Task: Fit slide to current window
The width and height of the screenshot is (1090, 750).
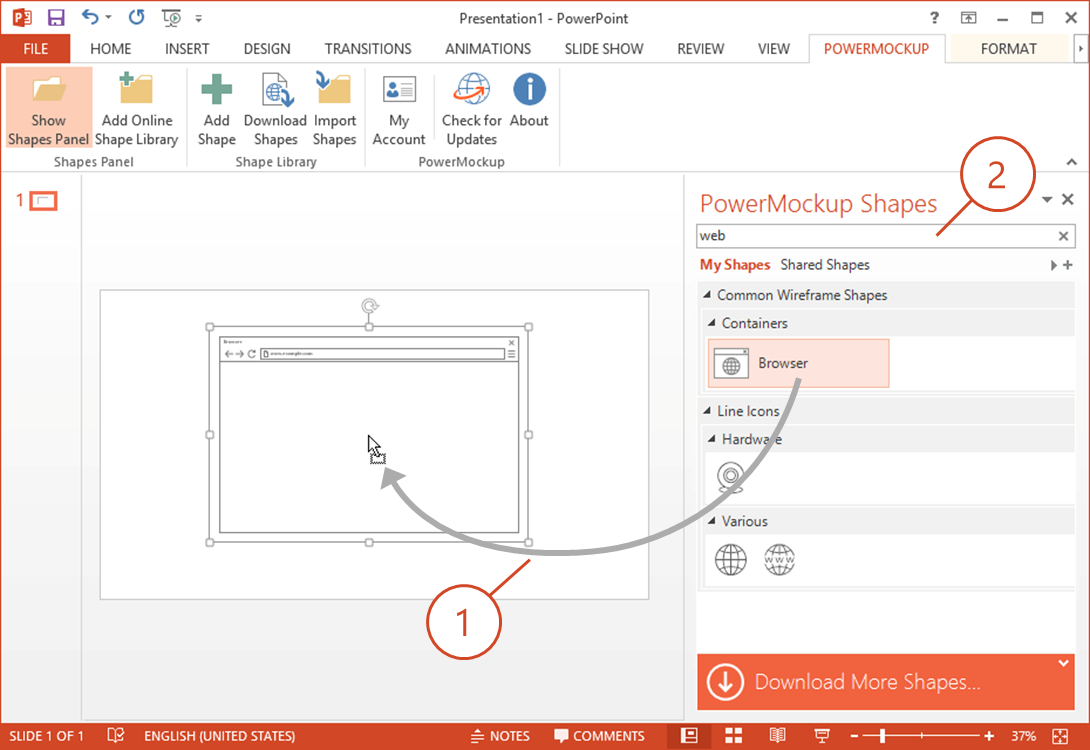Action: 1060,735
